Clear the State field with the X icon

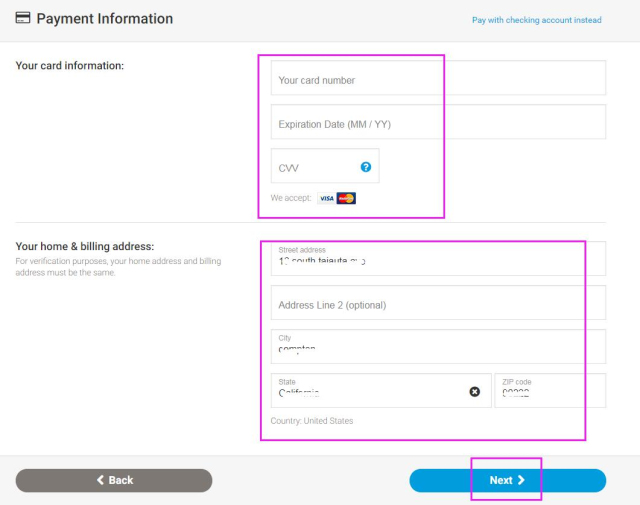point(475,391)
